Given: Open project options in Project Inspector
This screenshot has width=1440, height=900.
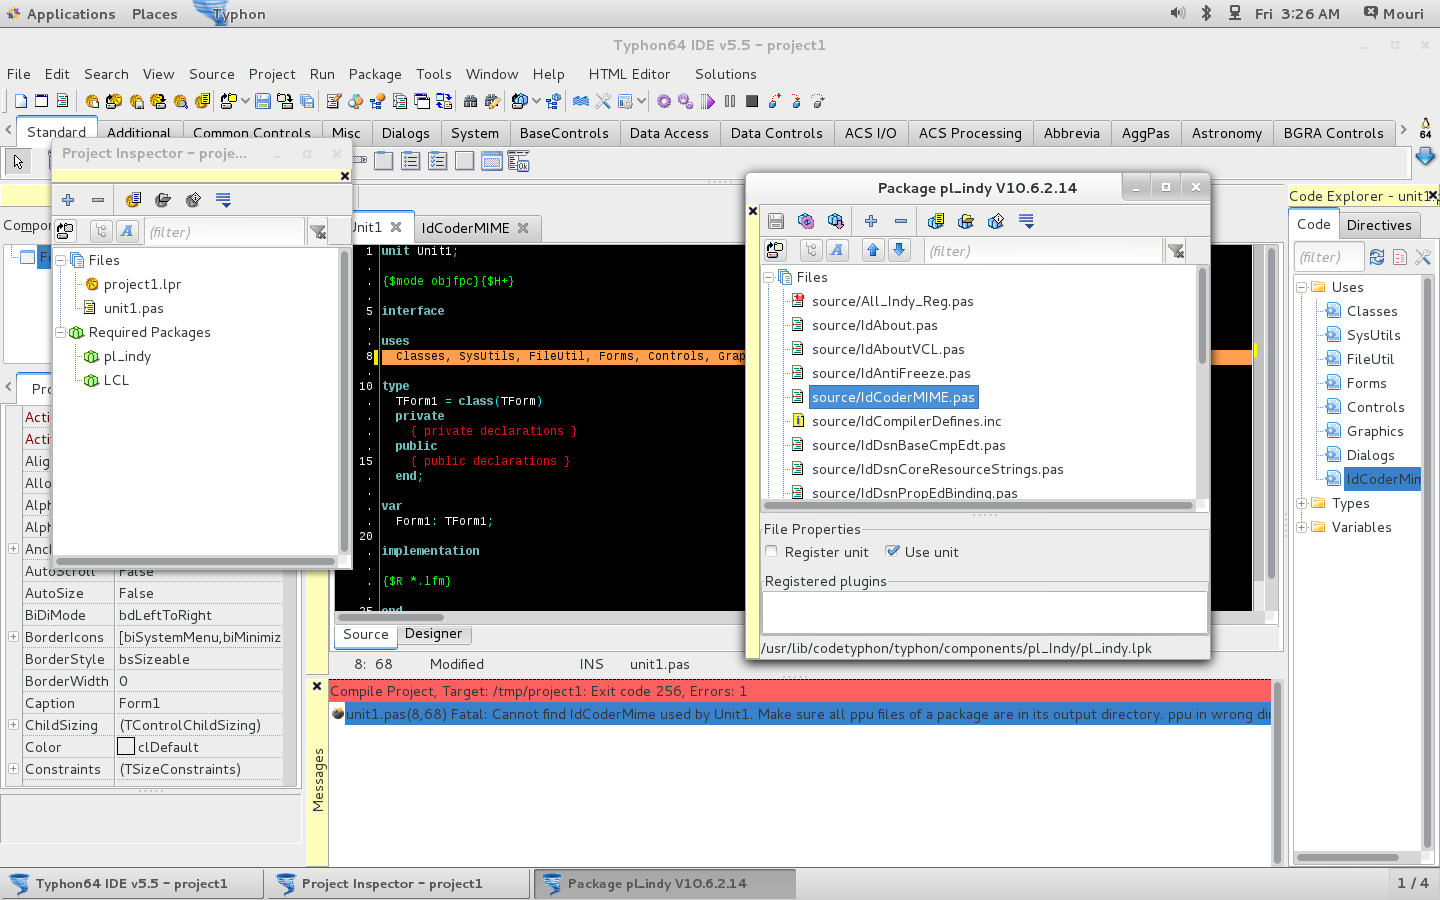Looking at the screenshot, I should click(x=133, y=200).
